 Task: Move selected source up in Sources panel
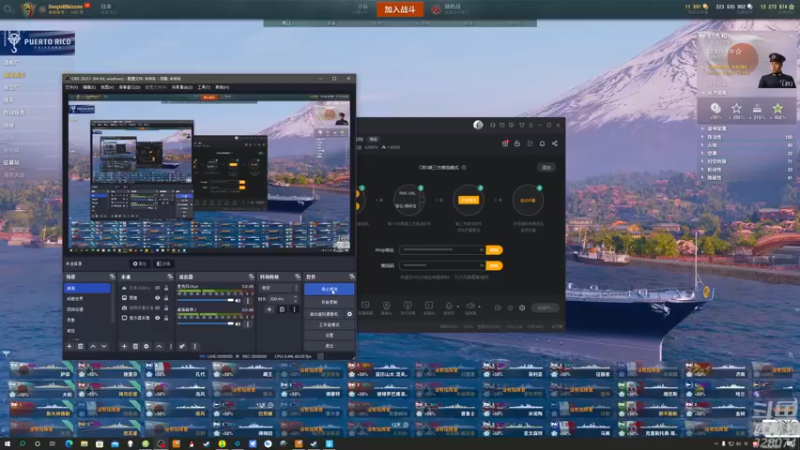(159, 346)
